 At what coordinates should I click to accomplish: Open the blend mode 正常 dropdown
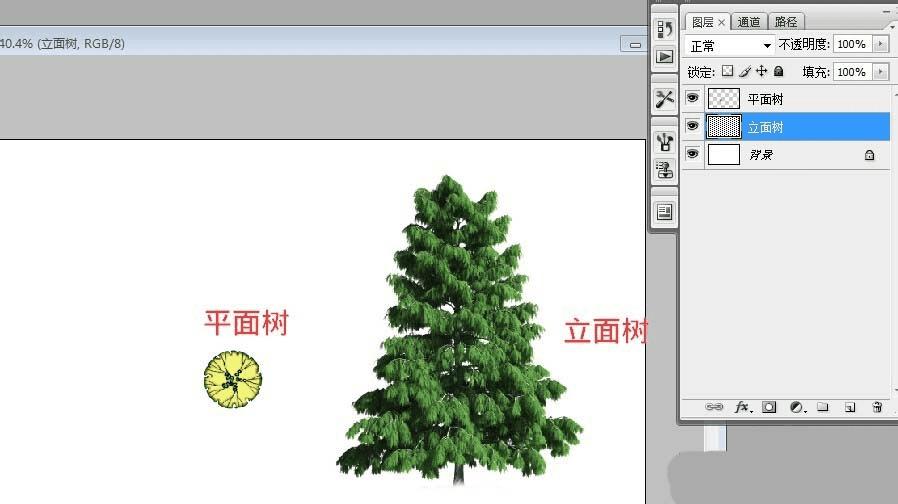coord(730,45)
